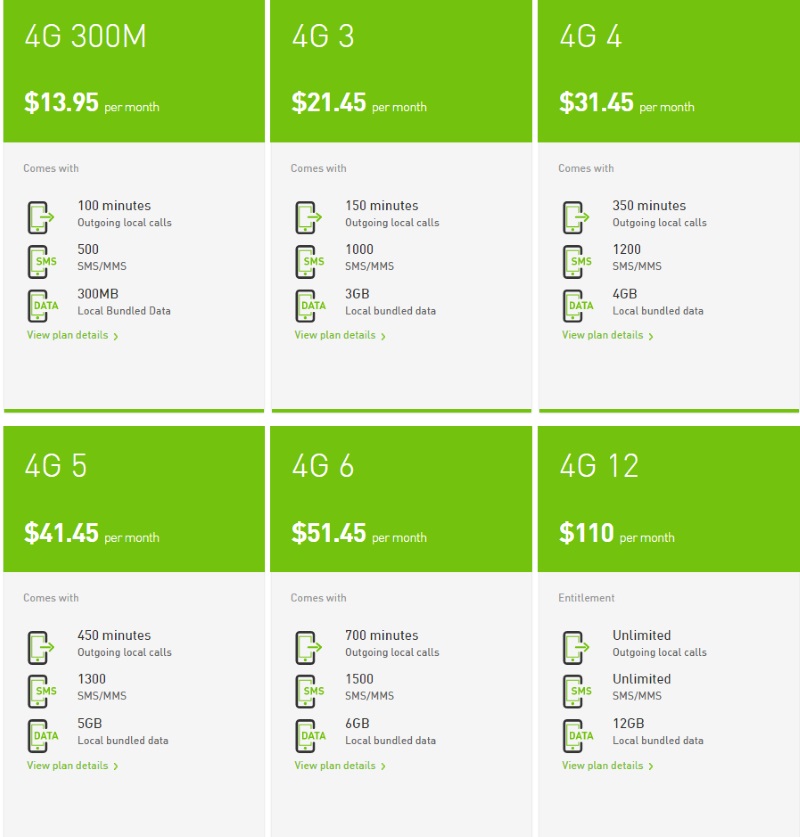Click the SMS icon in 4G 6 plan

310,692
